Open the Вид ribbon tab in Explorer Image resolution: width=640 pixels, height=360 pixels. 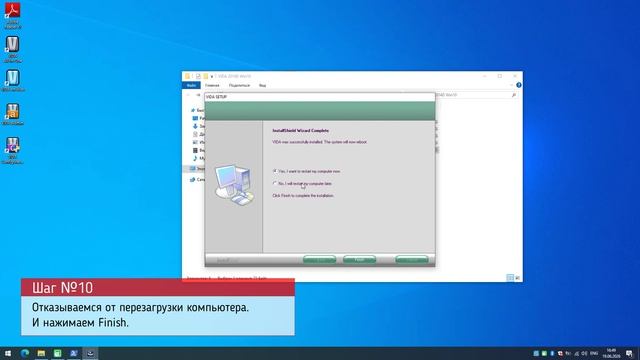tap(262, 85)
